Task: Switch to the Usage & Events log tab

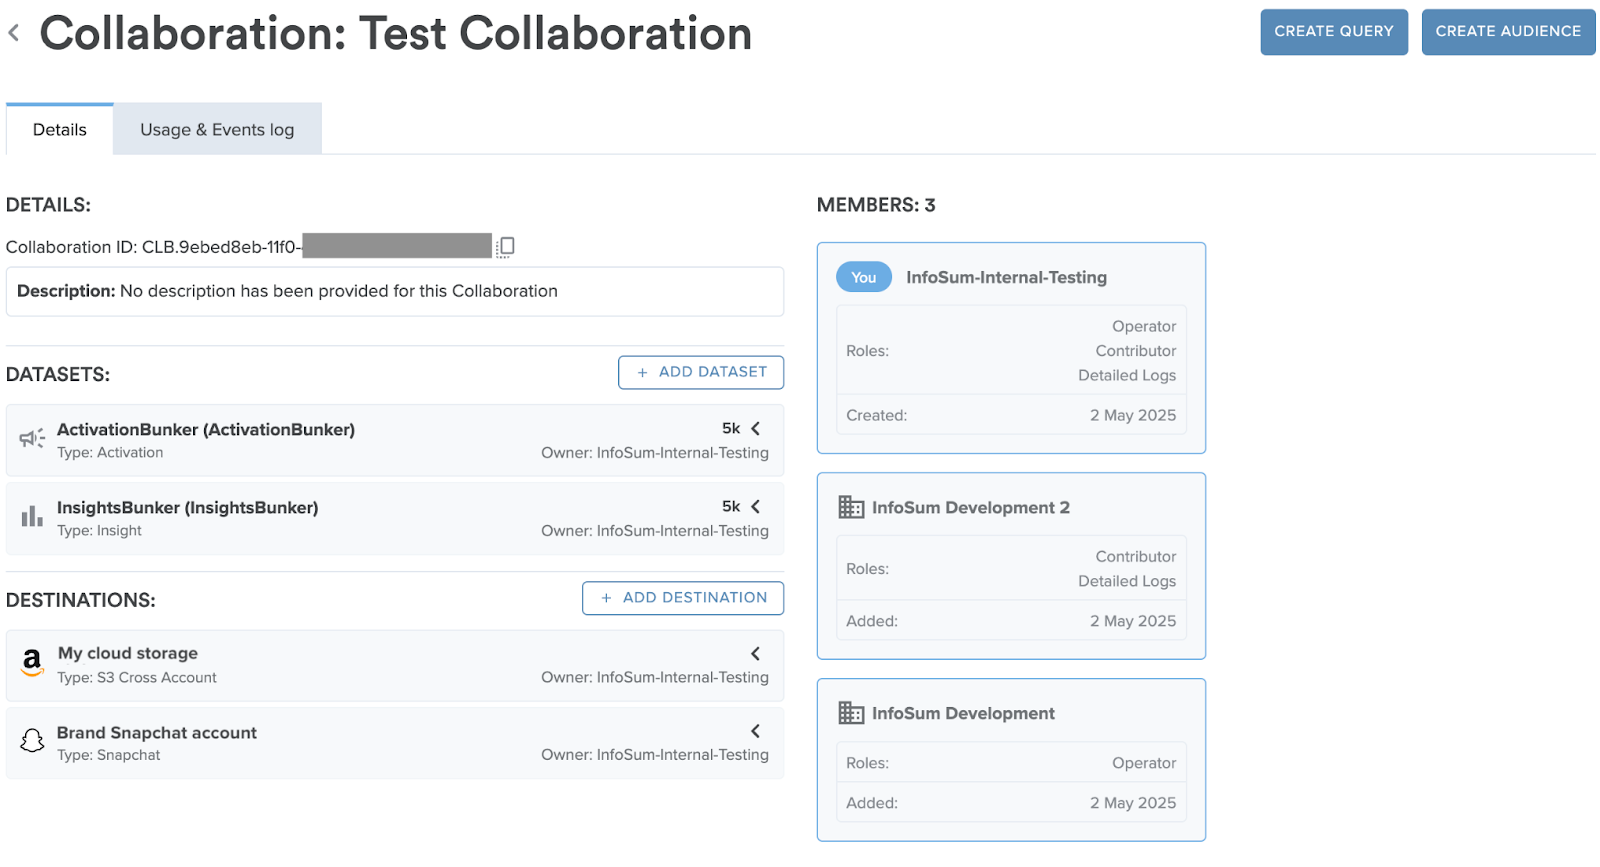Action: tap(217, 129)
